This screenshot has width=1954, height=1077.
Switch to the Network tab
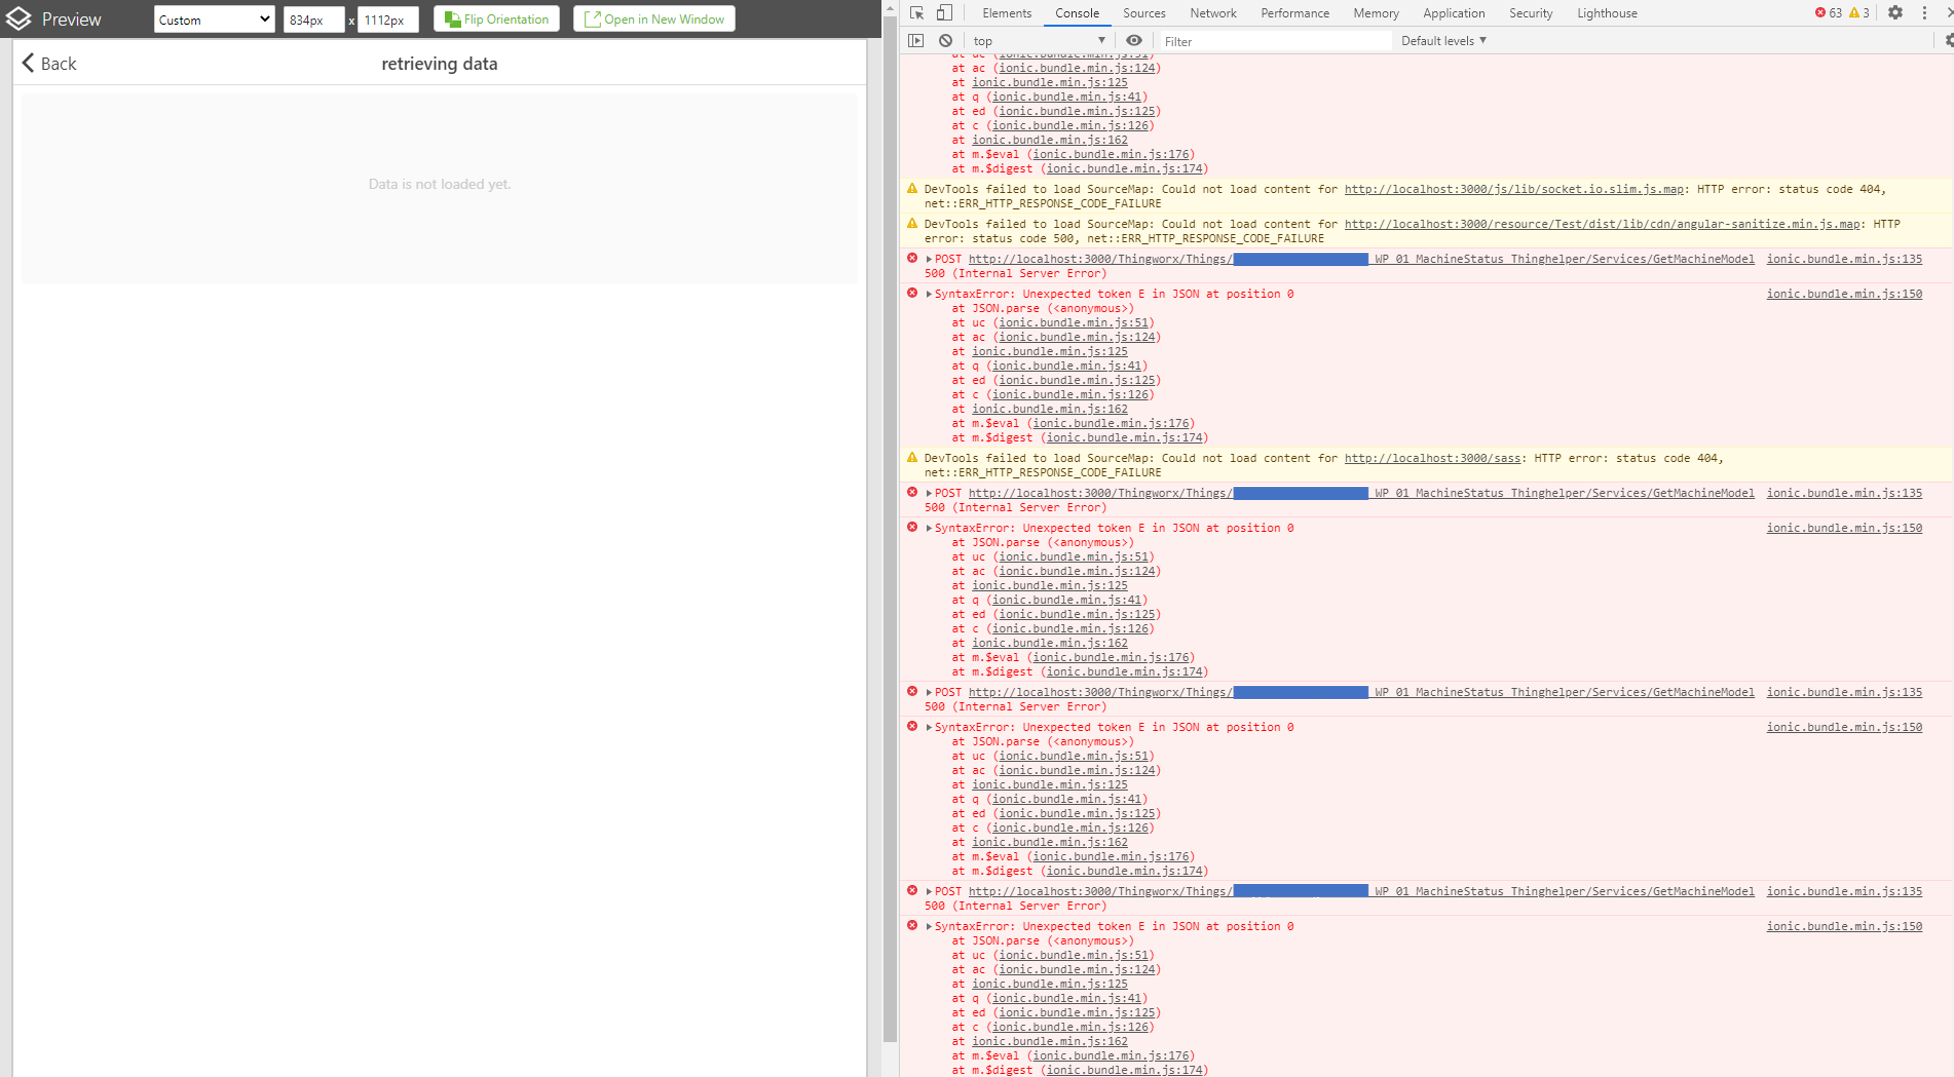[x=1213, y=12]
